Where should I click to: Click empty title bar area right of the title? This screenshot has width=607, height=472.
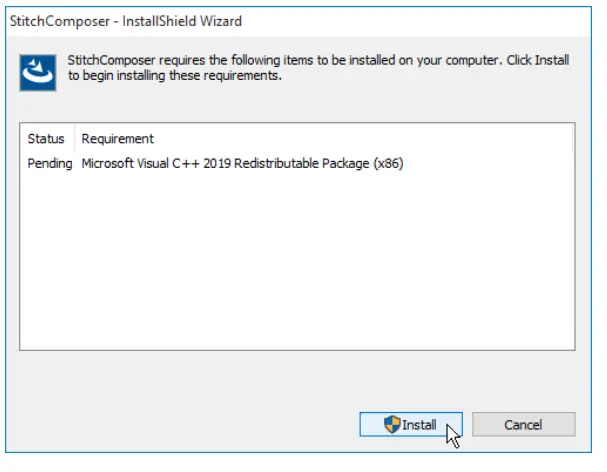tap(420, 20)
